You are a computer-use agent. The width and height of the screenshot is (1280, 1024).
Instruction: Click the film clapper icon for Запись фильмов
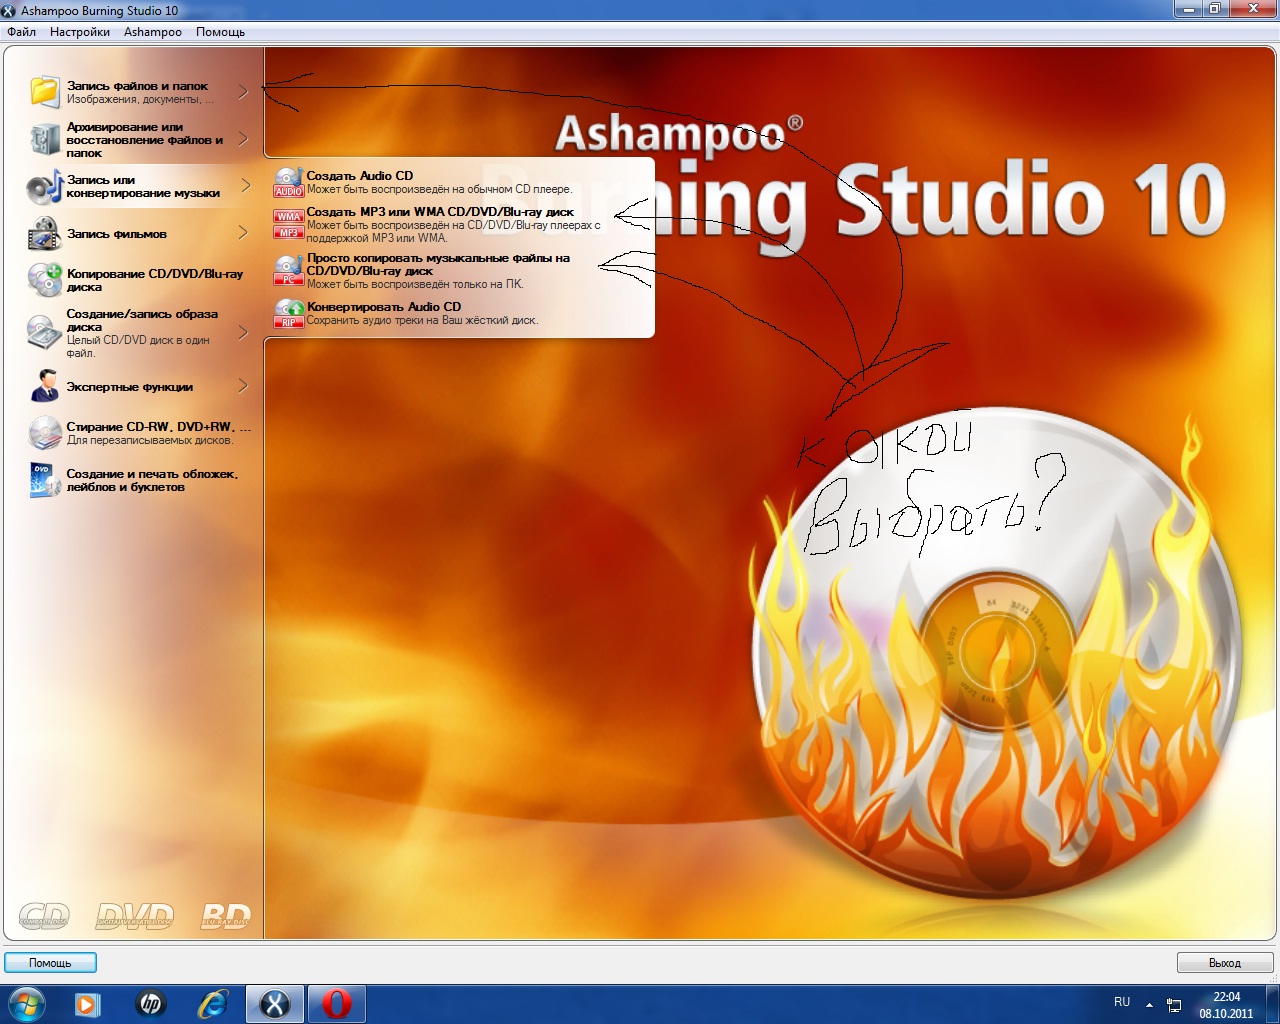click(45, 233)
